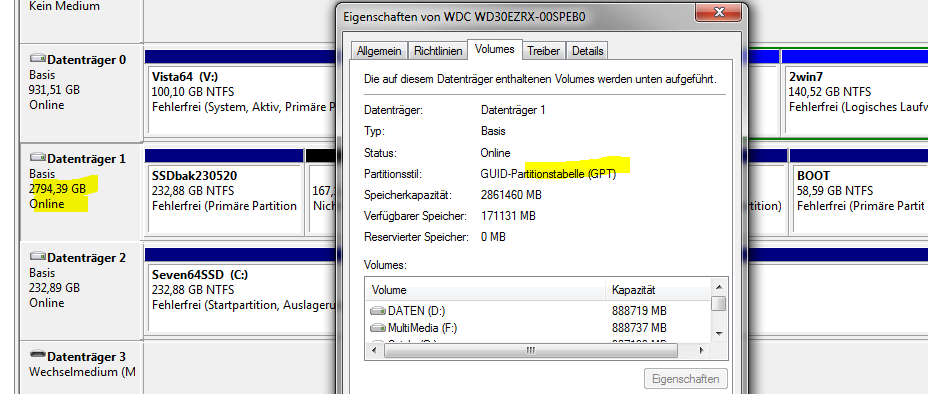Sort by the Kapazität column header
Screen dimensions: 928x394
click(x=658, y=290)
